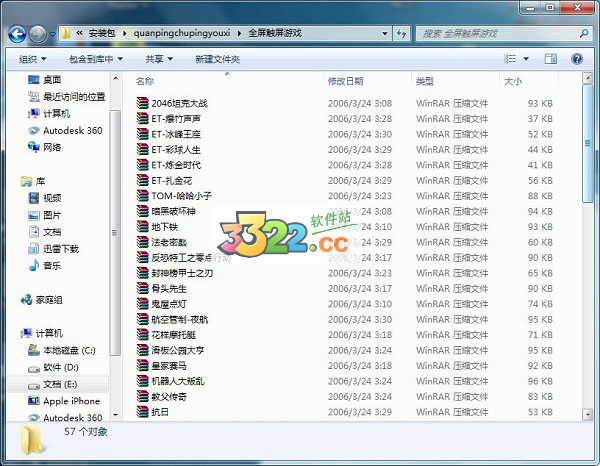Refresh the folder with the refresh button
600x466 pixels.
(401, 34)
